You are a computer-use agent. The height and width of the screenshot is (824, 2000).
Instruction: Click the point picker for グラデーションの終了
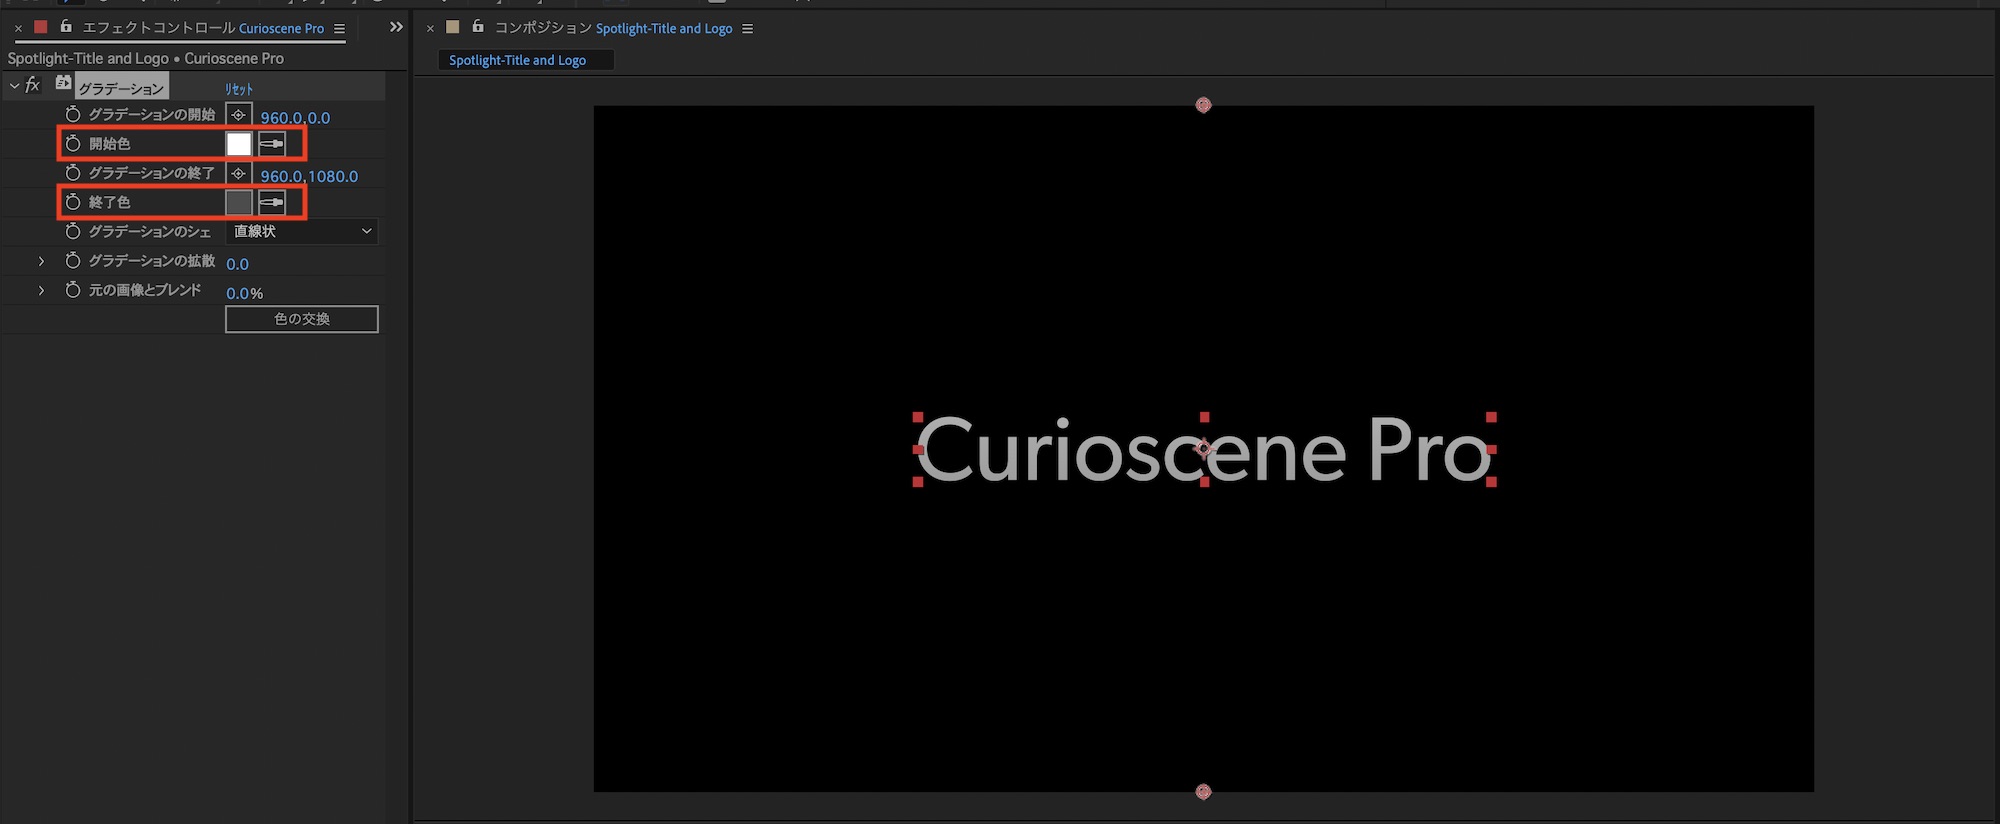click(238, 173)
